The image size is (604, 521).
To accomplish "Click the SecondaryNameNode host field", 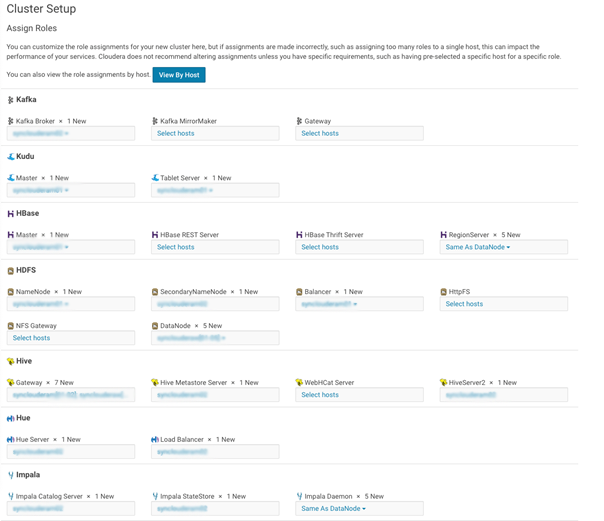I will click(x=215, y=304).
